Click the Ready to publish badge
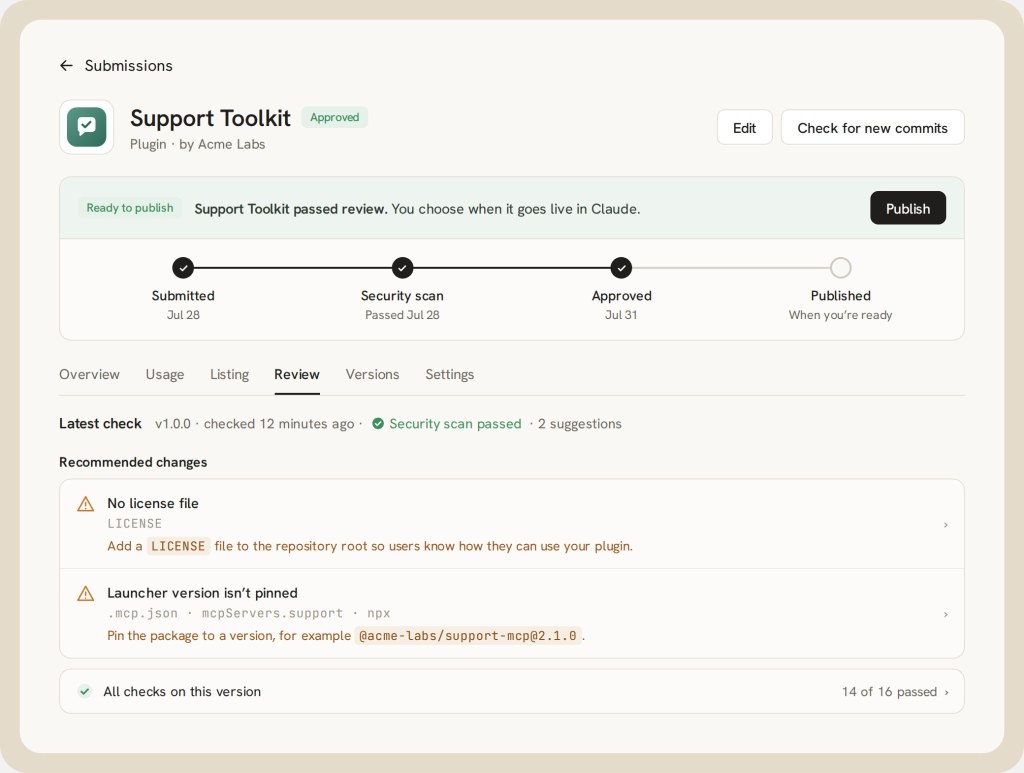This screenshot has height=773, width=1024. [130, 208]
